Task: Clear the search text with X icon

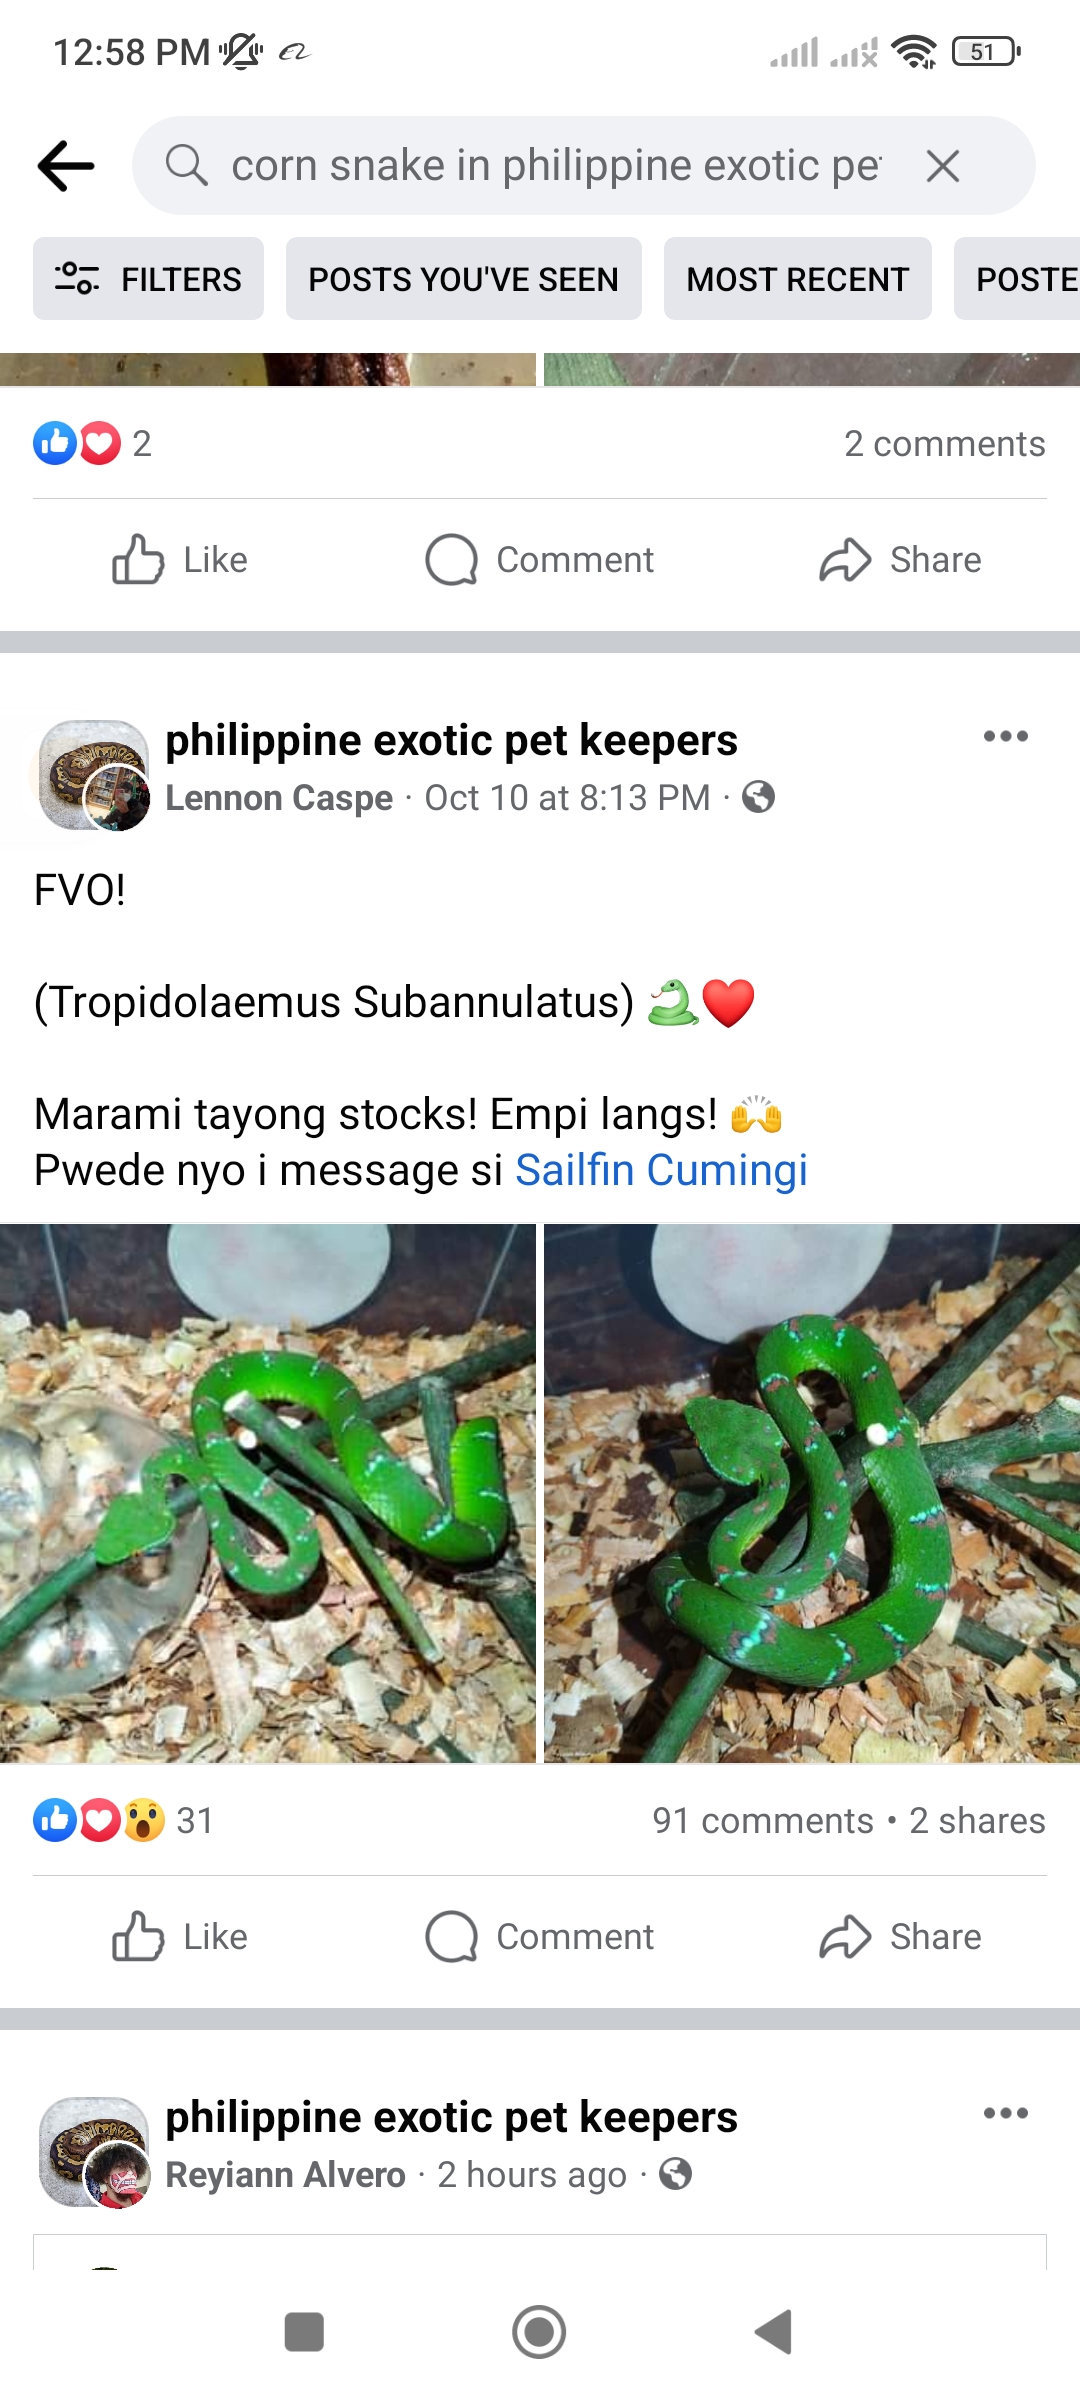Action: click(x=942, y=166)
